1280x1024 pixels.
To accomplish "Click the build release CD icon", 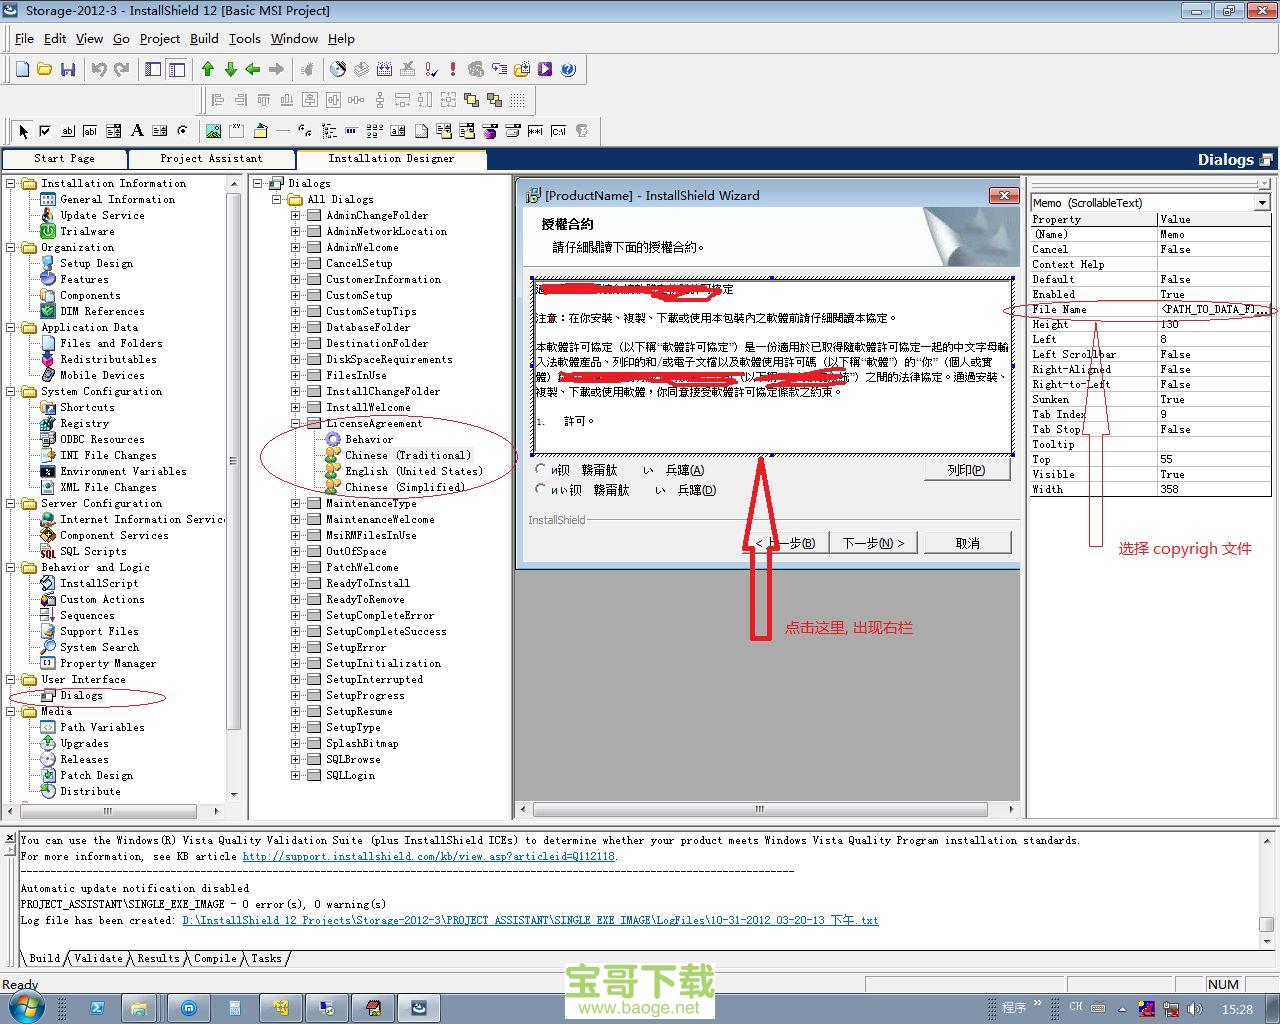I will coord(338,69).
